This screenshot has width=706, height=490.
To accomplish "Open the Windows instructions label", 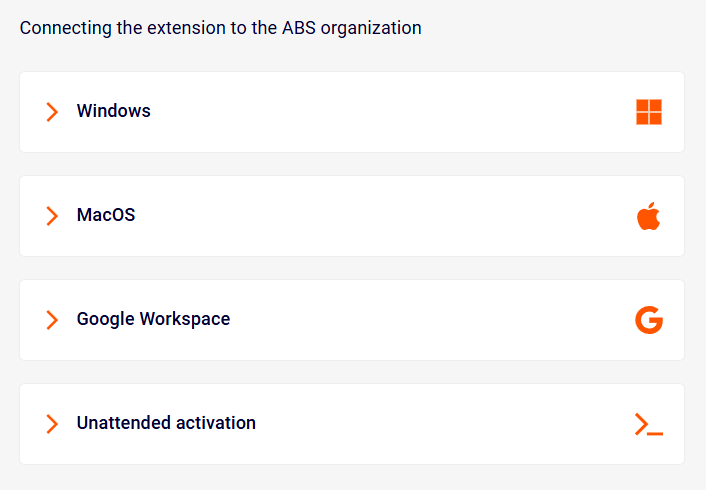I will point(114,111).
